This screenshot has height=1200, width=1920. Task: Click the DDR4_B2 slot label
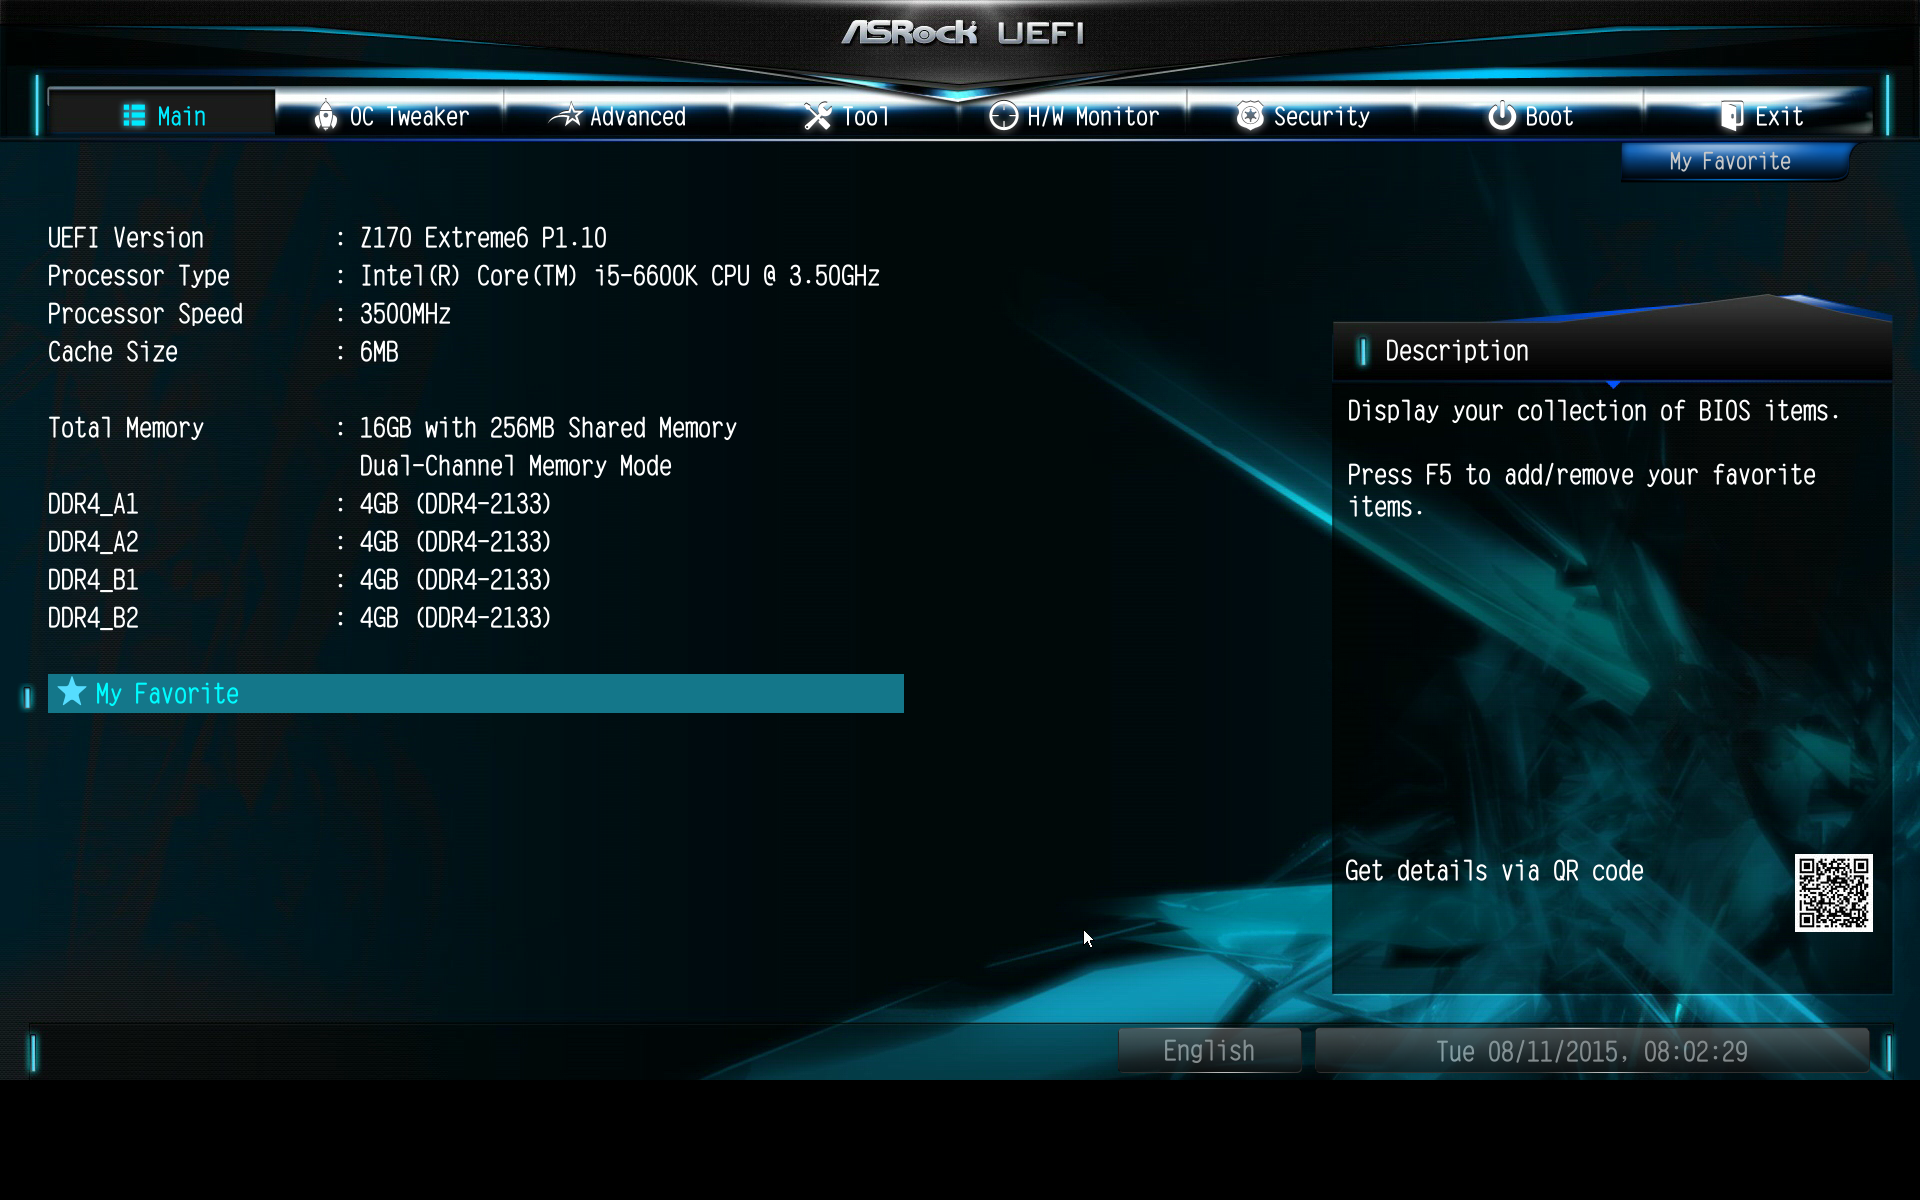[x=93, y=618]
